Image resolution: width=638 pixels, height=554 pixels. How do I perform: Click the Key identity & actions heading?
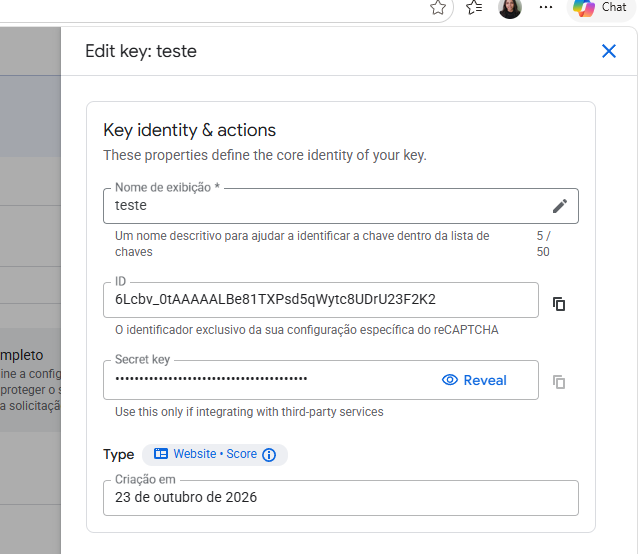pyautogui.click(x=189, y=131)
